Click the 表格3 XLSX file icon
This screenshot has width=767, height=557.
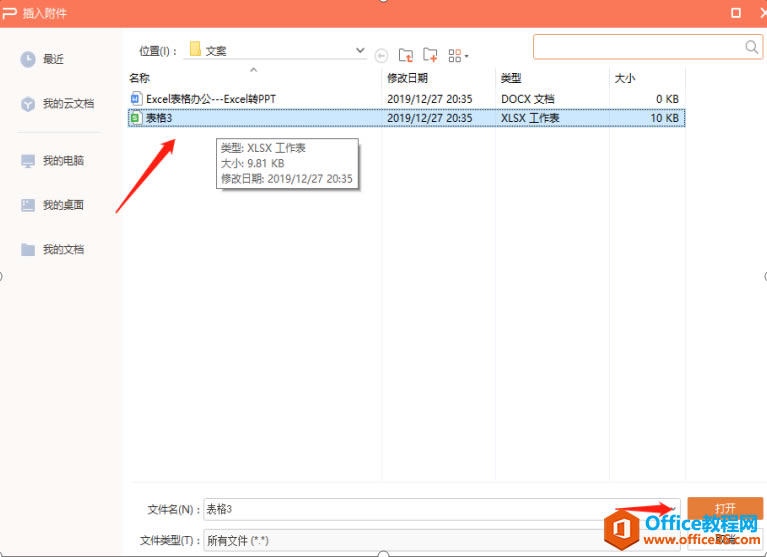click(136, 118)
